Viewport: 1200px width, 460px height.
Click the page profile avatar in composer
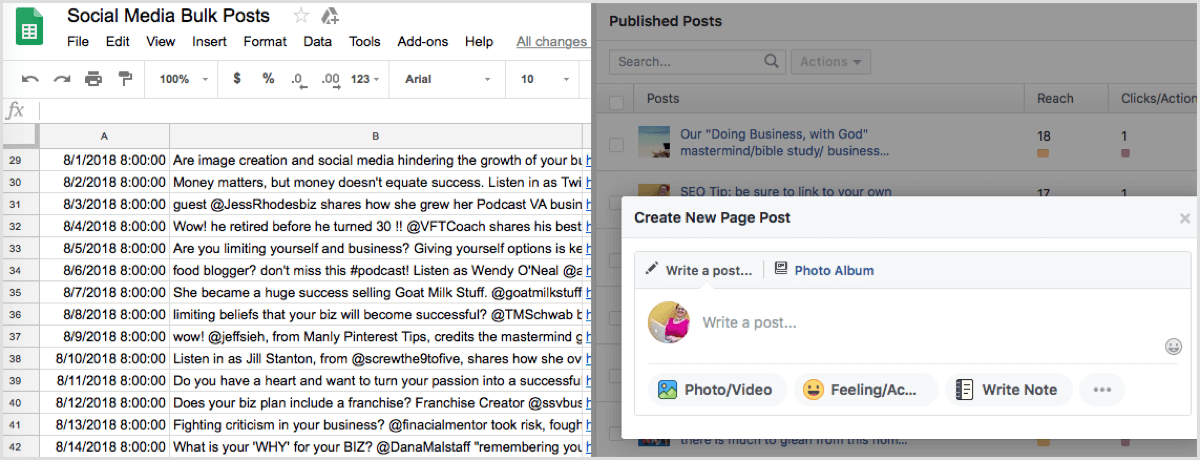669,322
